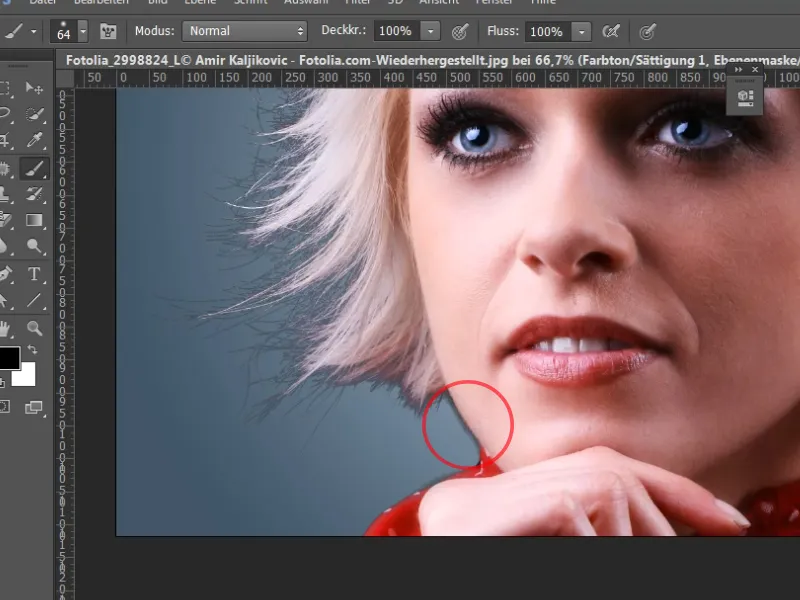Enable airbrush mode
This screenshot has height=600, width=800.
(x=611, y=32)
